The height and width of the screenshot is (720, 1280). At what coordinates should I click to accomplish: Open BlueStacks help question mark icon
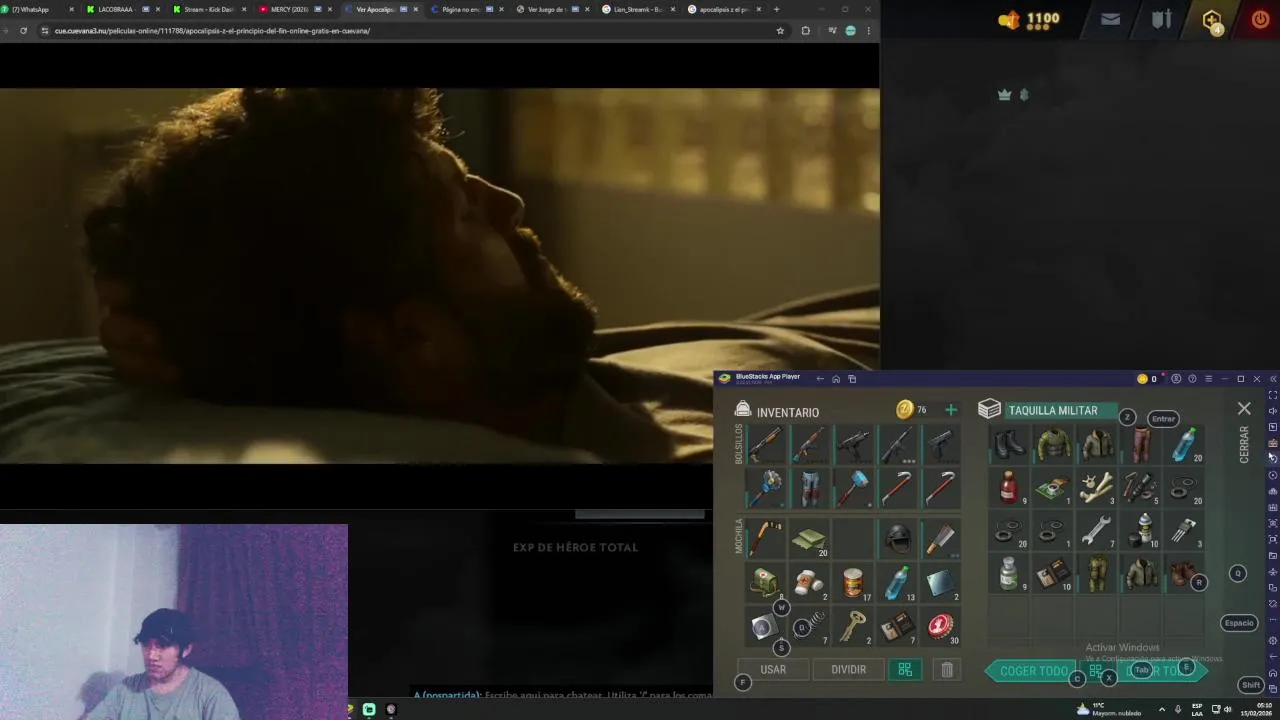point(1192,379)
